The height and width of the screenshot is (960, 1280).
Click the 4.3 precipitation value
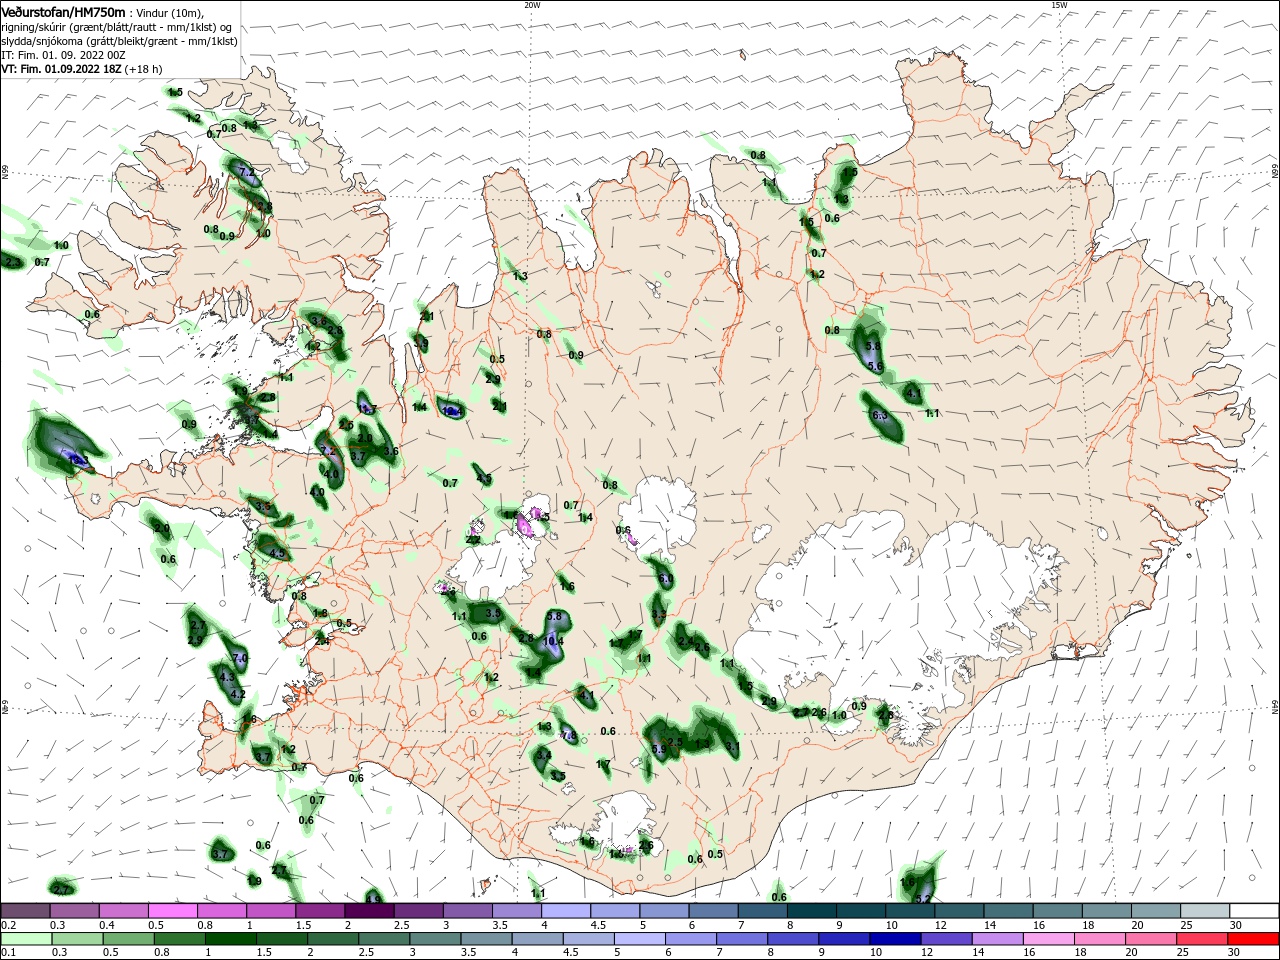[227, 677]
